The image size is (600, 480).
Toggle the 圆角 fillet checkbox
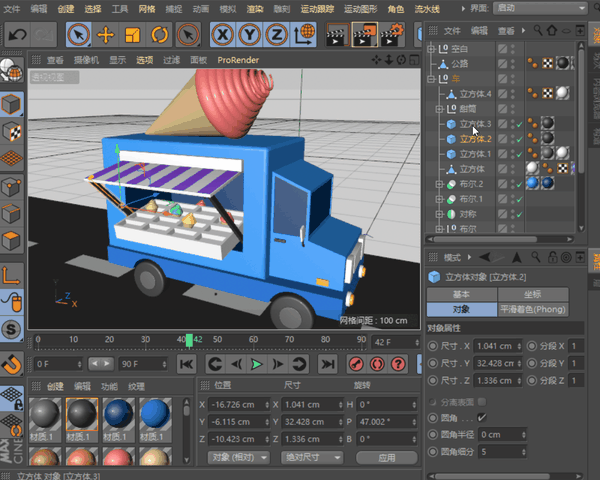click(483, 416)
